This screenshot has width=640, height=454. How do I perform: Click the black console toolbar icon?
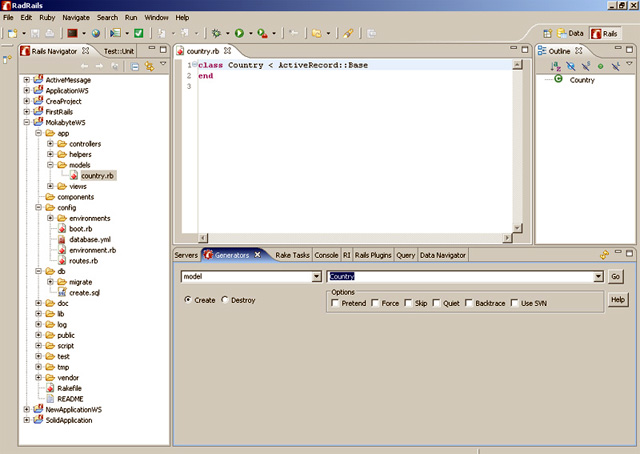pyautogui.click(x=73, y=33)
